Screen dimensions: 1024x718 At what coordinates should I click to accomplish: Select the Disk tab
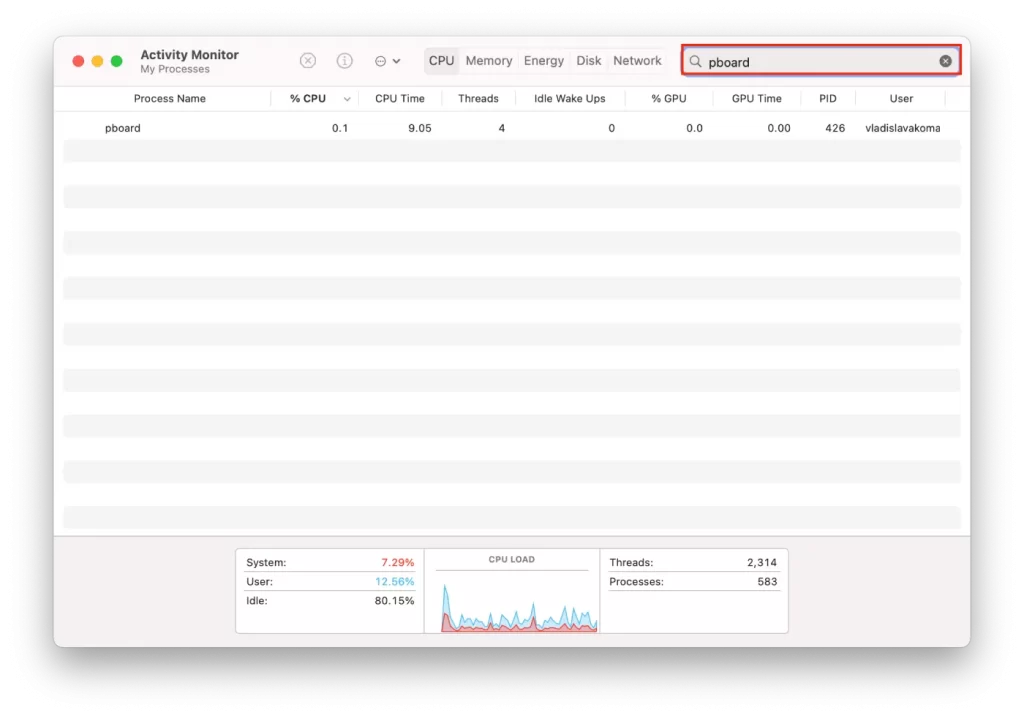(x=588, y=61)
